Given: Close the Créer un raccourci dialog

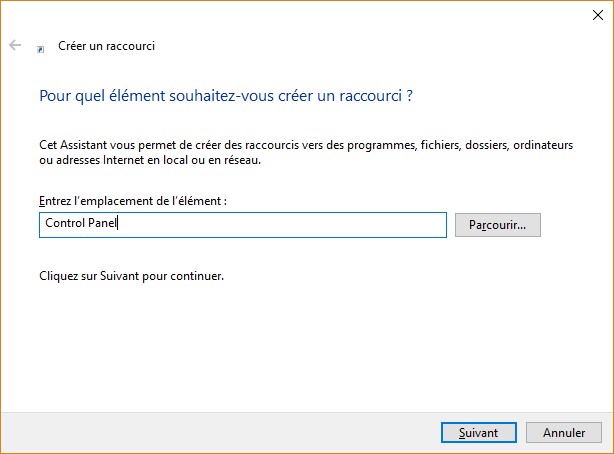Looking at the screenshot, I should pos(596,15).
